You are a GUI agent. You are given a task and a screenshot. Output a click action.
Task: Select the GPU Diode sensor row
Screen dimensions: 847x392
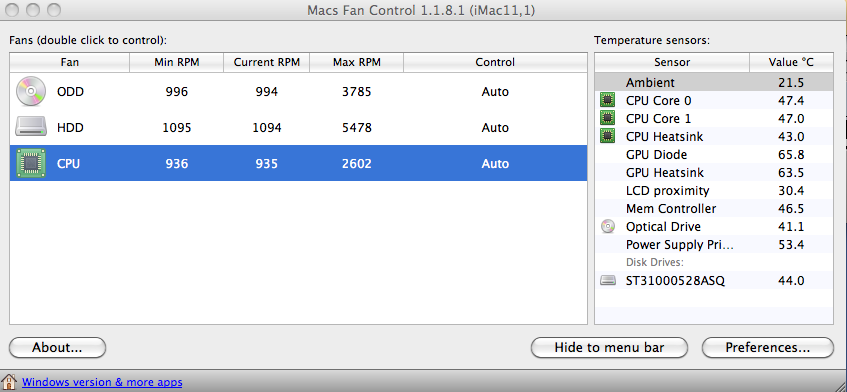(714, 155)
